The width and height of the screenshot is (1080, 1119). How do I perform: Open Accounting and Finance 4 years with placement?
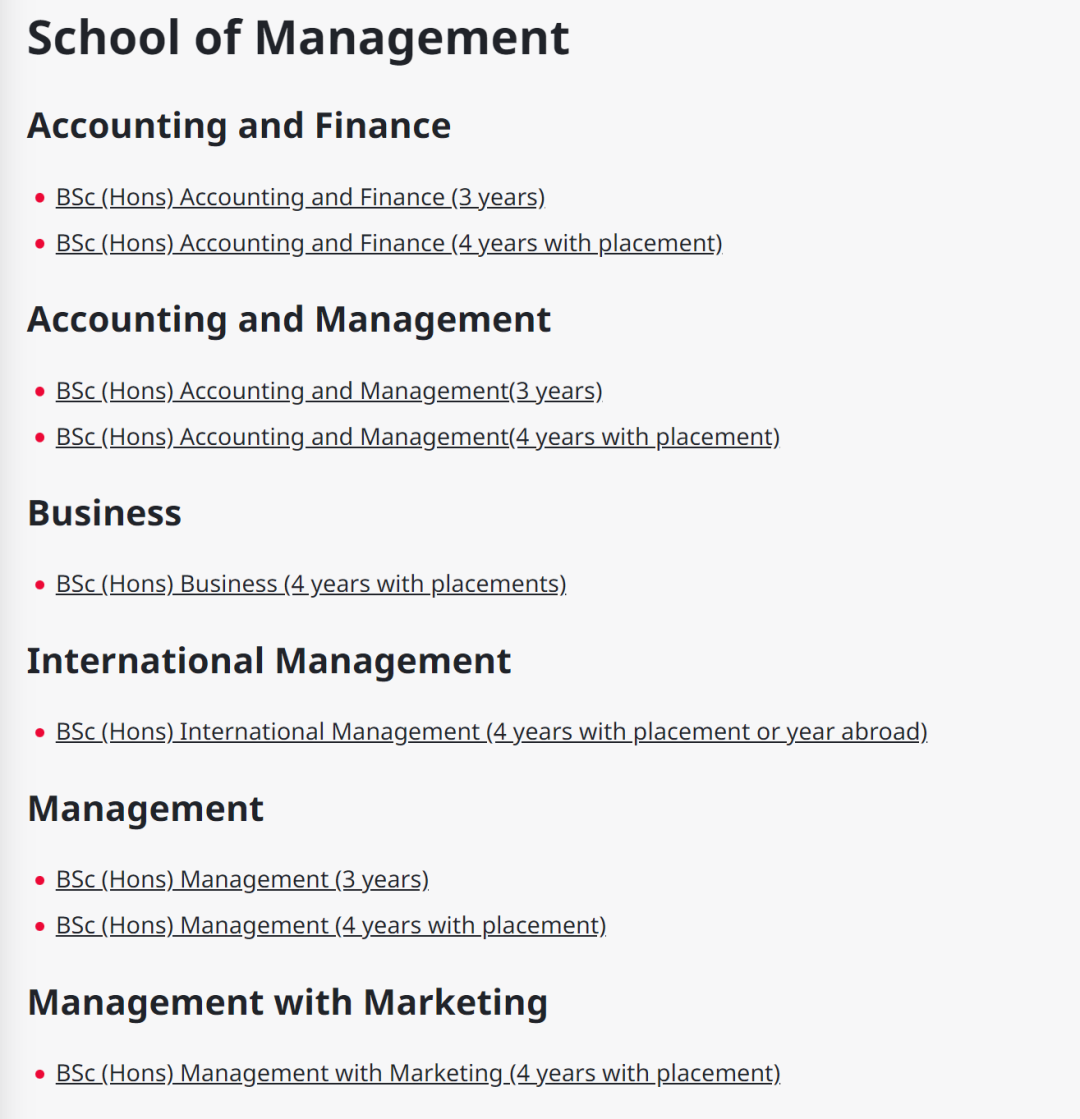pyautogui.click(x=389, y=243)
